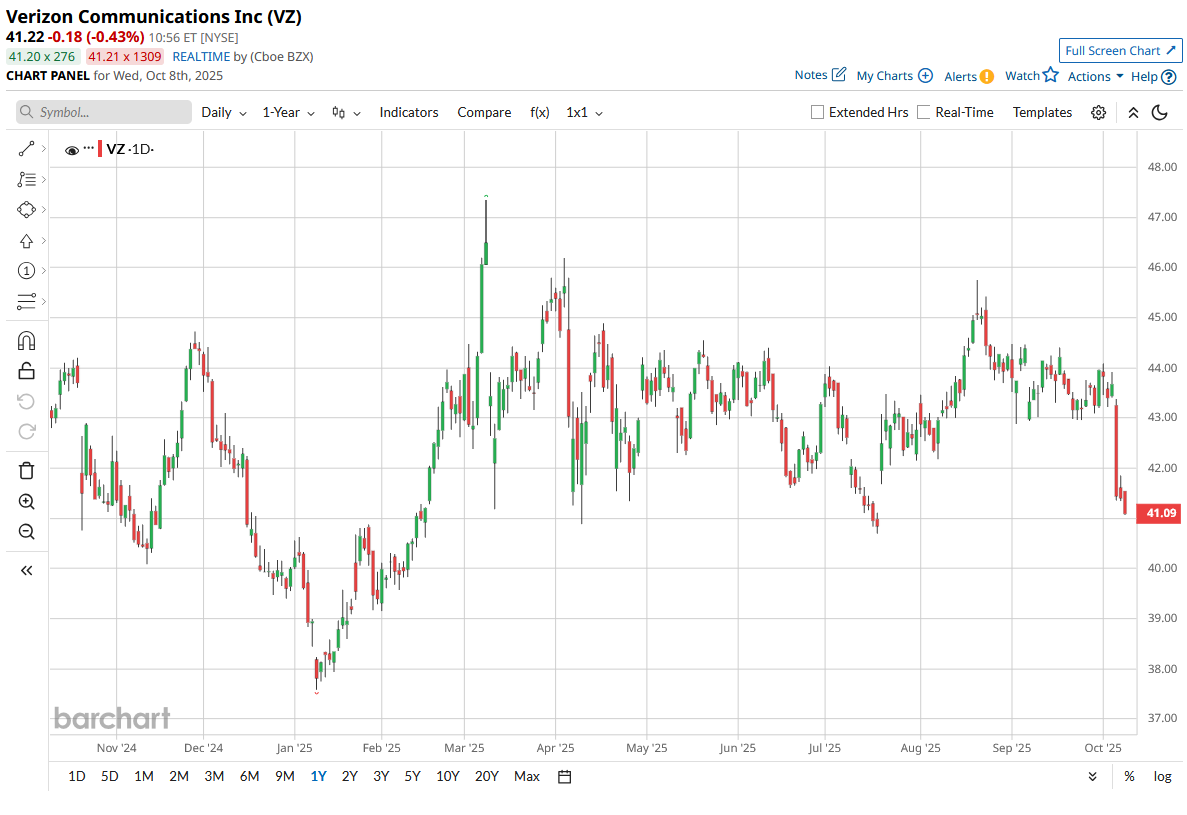Open the Indicators menu

[408, 113]
